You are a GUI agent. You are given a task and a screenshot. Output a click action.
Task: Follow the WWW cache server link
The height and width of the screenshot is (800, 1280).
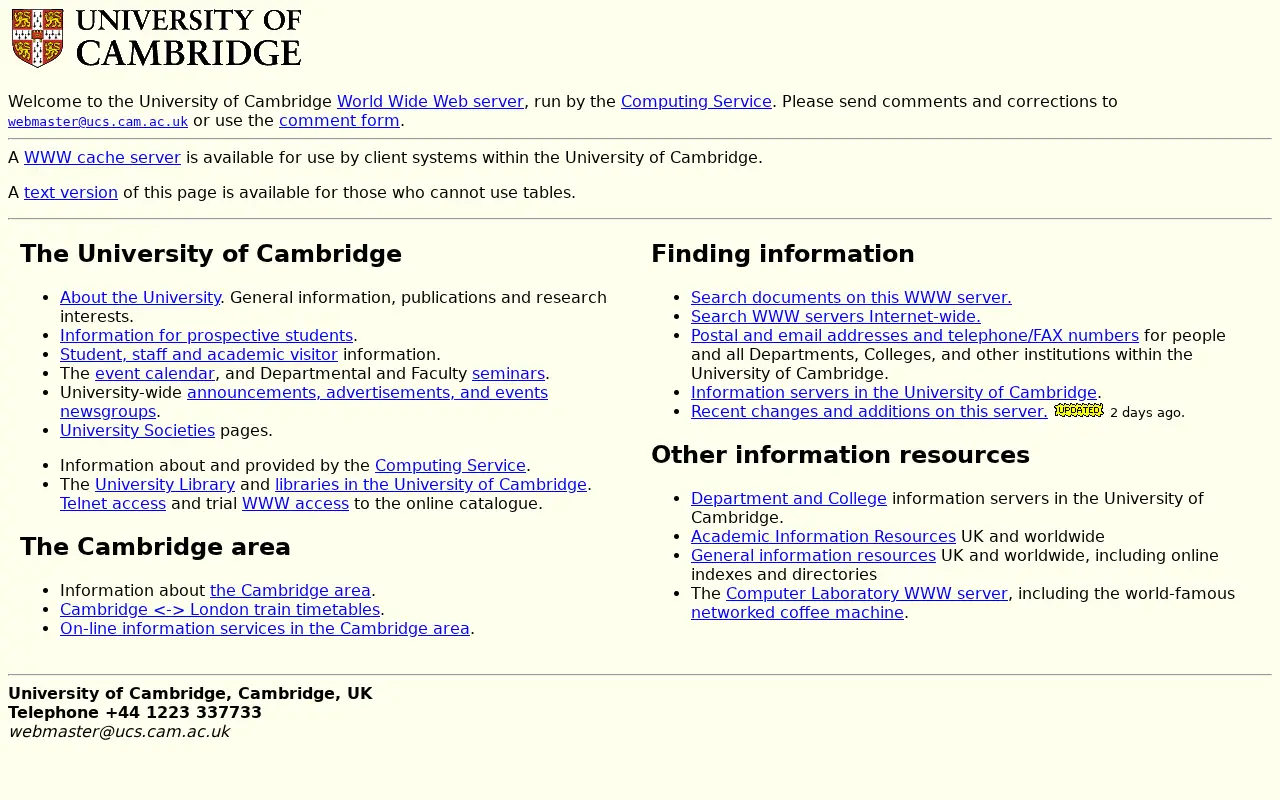tap(102, 158)
